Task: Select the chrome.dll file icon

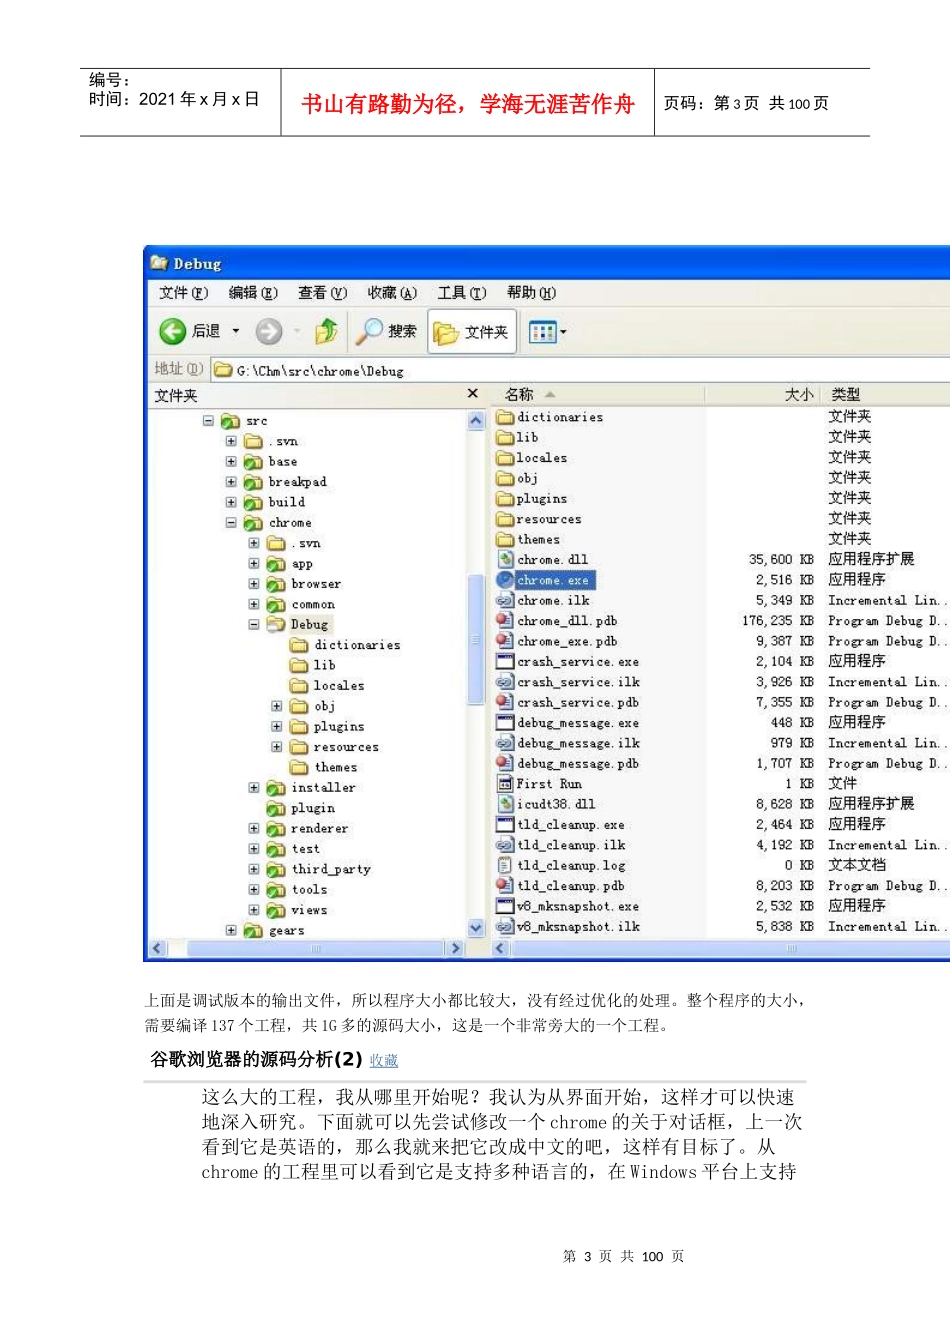Action: (505, 560)
